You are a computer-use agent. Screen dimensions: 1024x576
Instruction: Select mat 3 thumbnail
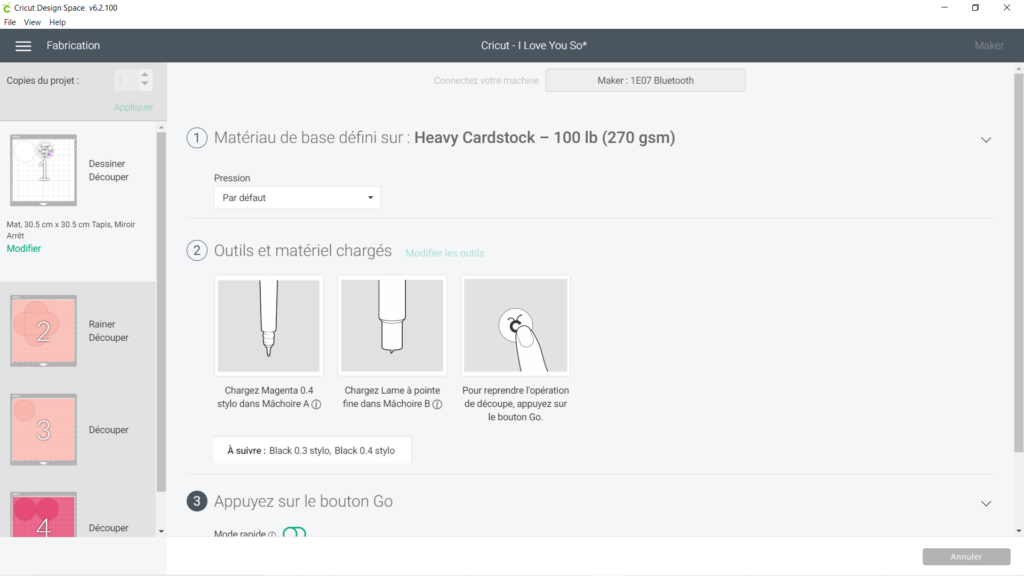(x=43, y=429)
